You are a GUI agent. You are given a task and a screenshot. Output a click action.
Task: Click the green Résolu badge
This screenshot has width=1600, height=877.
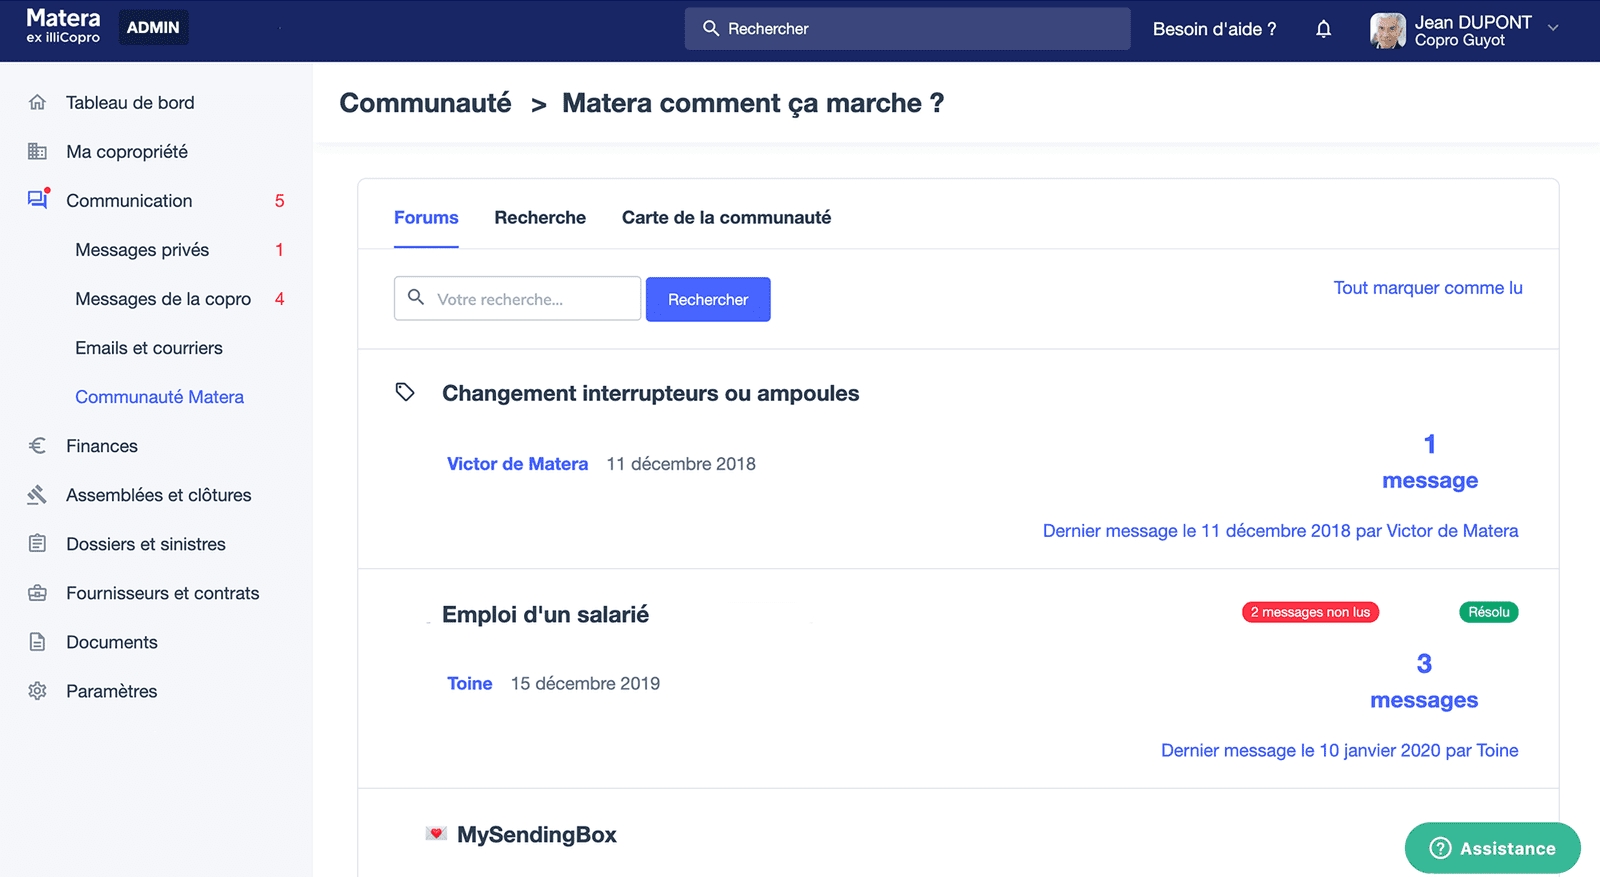(x=1489, y=612)
